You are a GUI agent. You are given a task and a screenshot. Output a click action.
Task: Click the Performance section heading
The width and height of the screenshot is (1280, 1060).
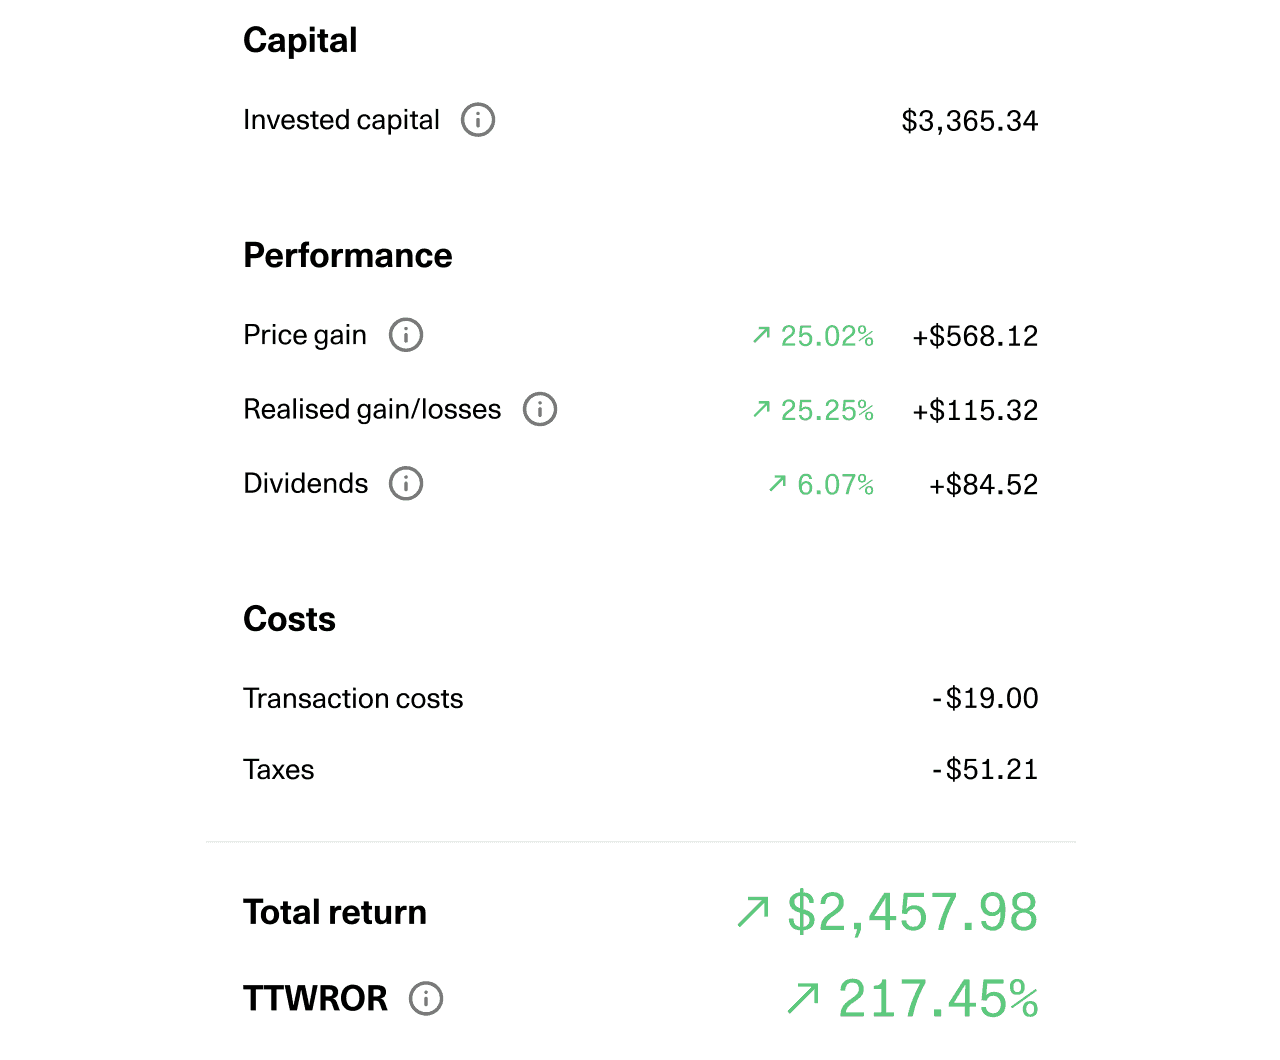coord(348,255)
